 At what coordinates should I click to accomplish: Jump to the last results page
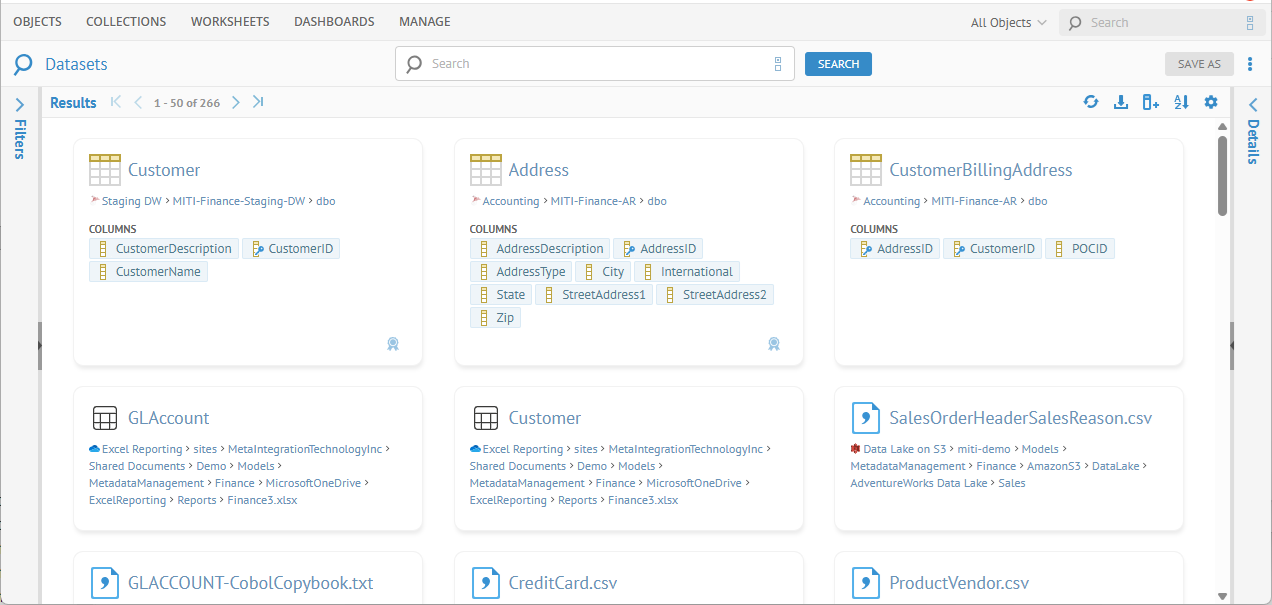coord(258,102)
